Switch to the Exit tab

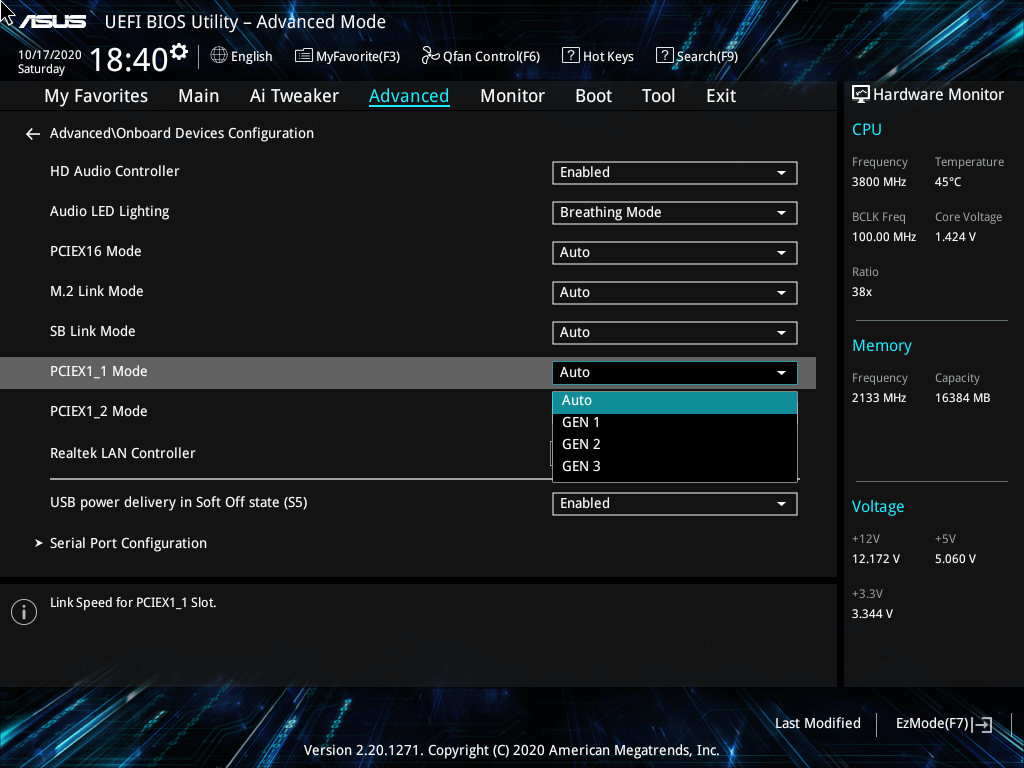(721, 96)
